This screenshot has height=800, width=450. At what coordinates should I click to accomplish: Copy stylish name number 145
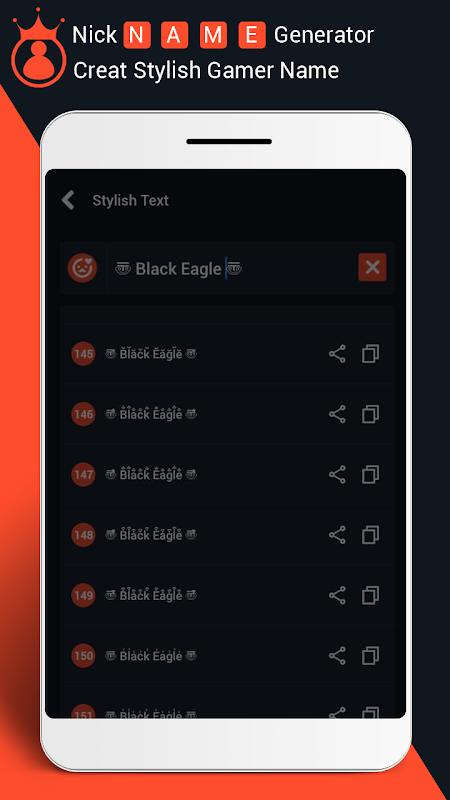[371, 354]
